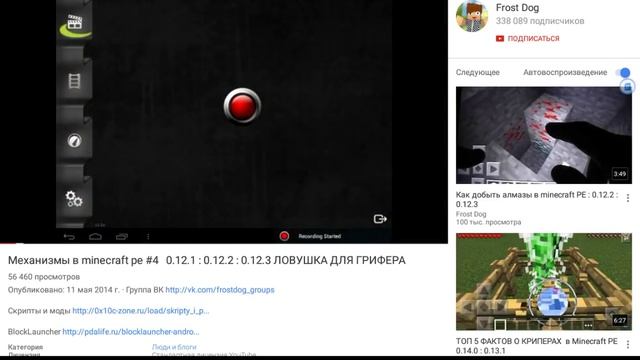640x360 pixels.
Task: Click the Люди и блоги category link
Action: click(x=174, y=347)
